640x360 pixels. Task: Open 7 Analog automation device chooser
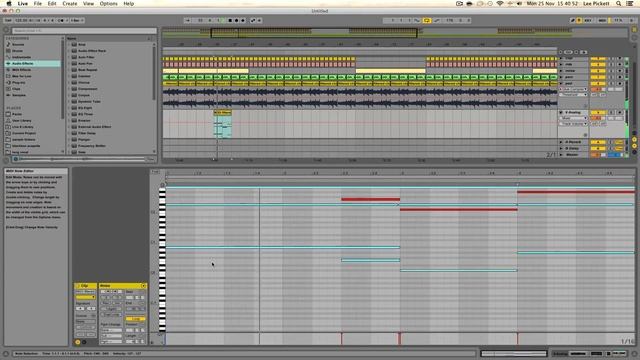pyautogui.click(x=573, y=118)
